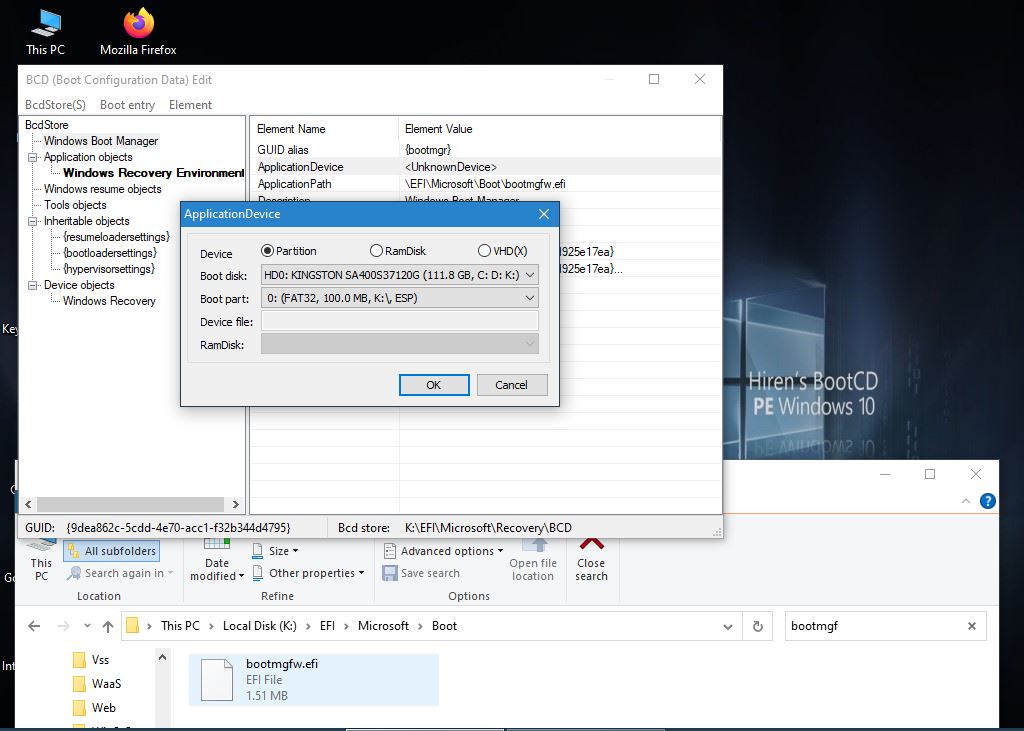This screenshot has height=731, width=1024.
Task: Open the Advanced options dropdown
Action: pos(446,551)
